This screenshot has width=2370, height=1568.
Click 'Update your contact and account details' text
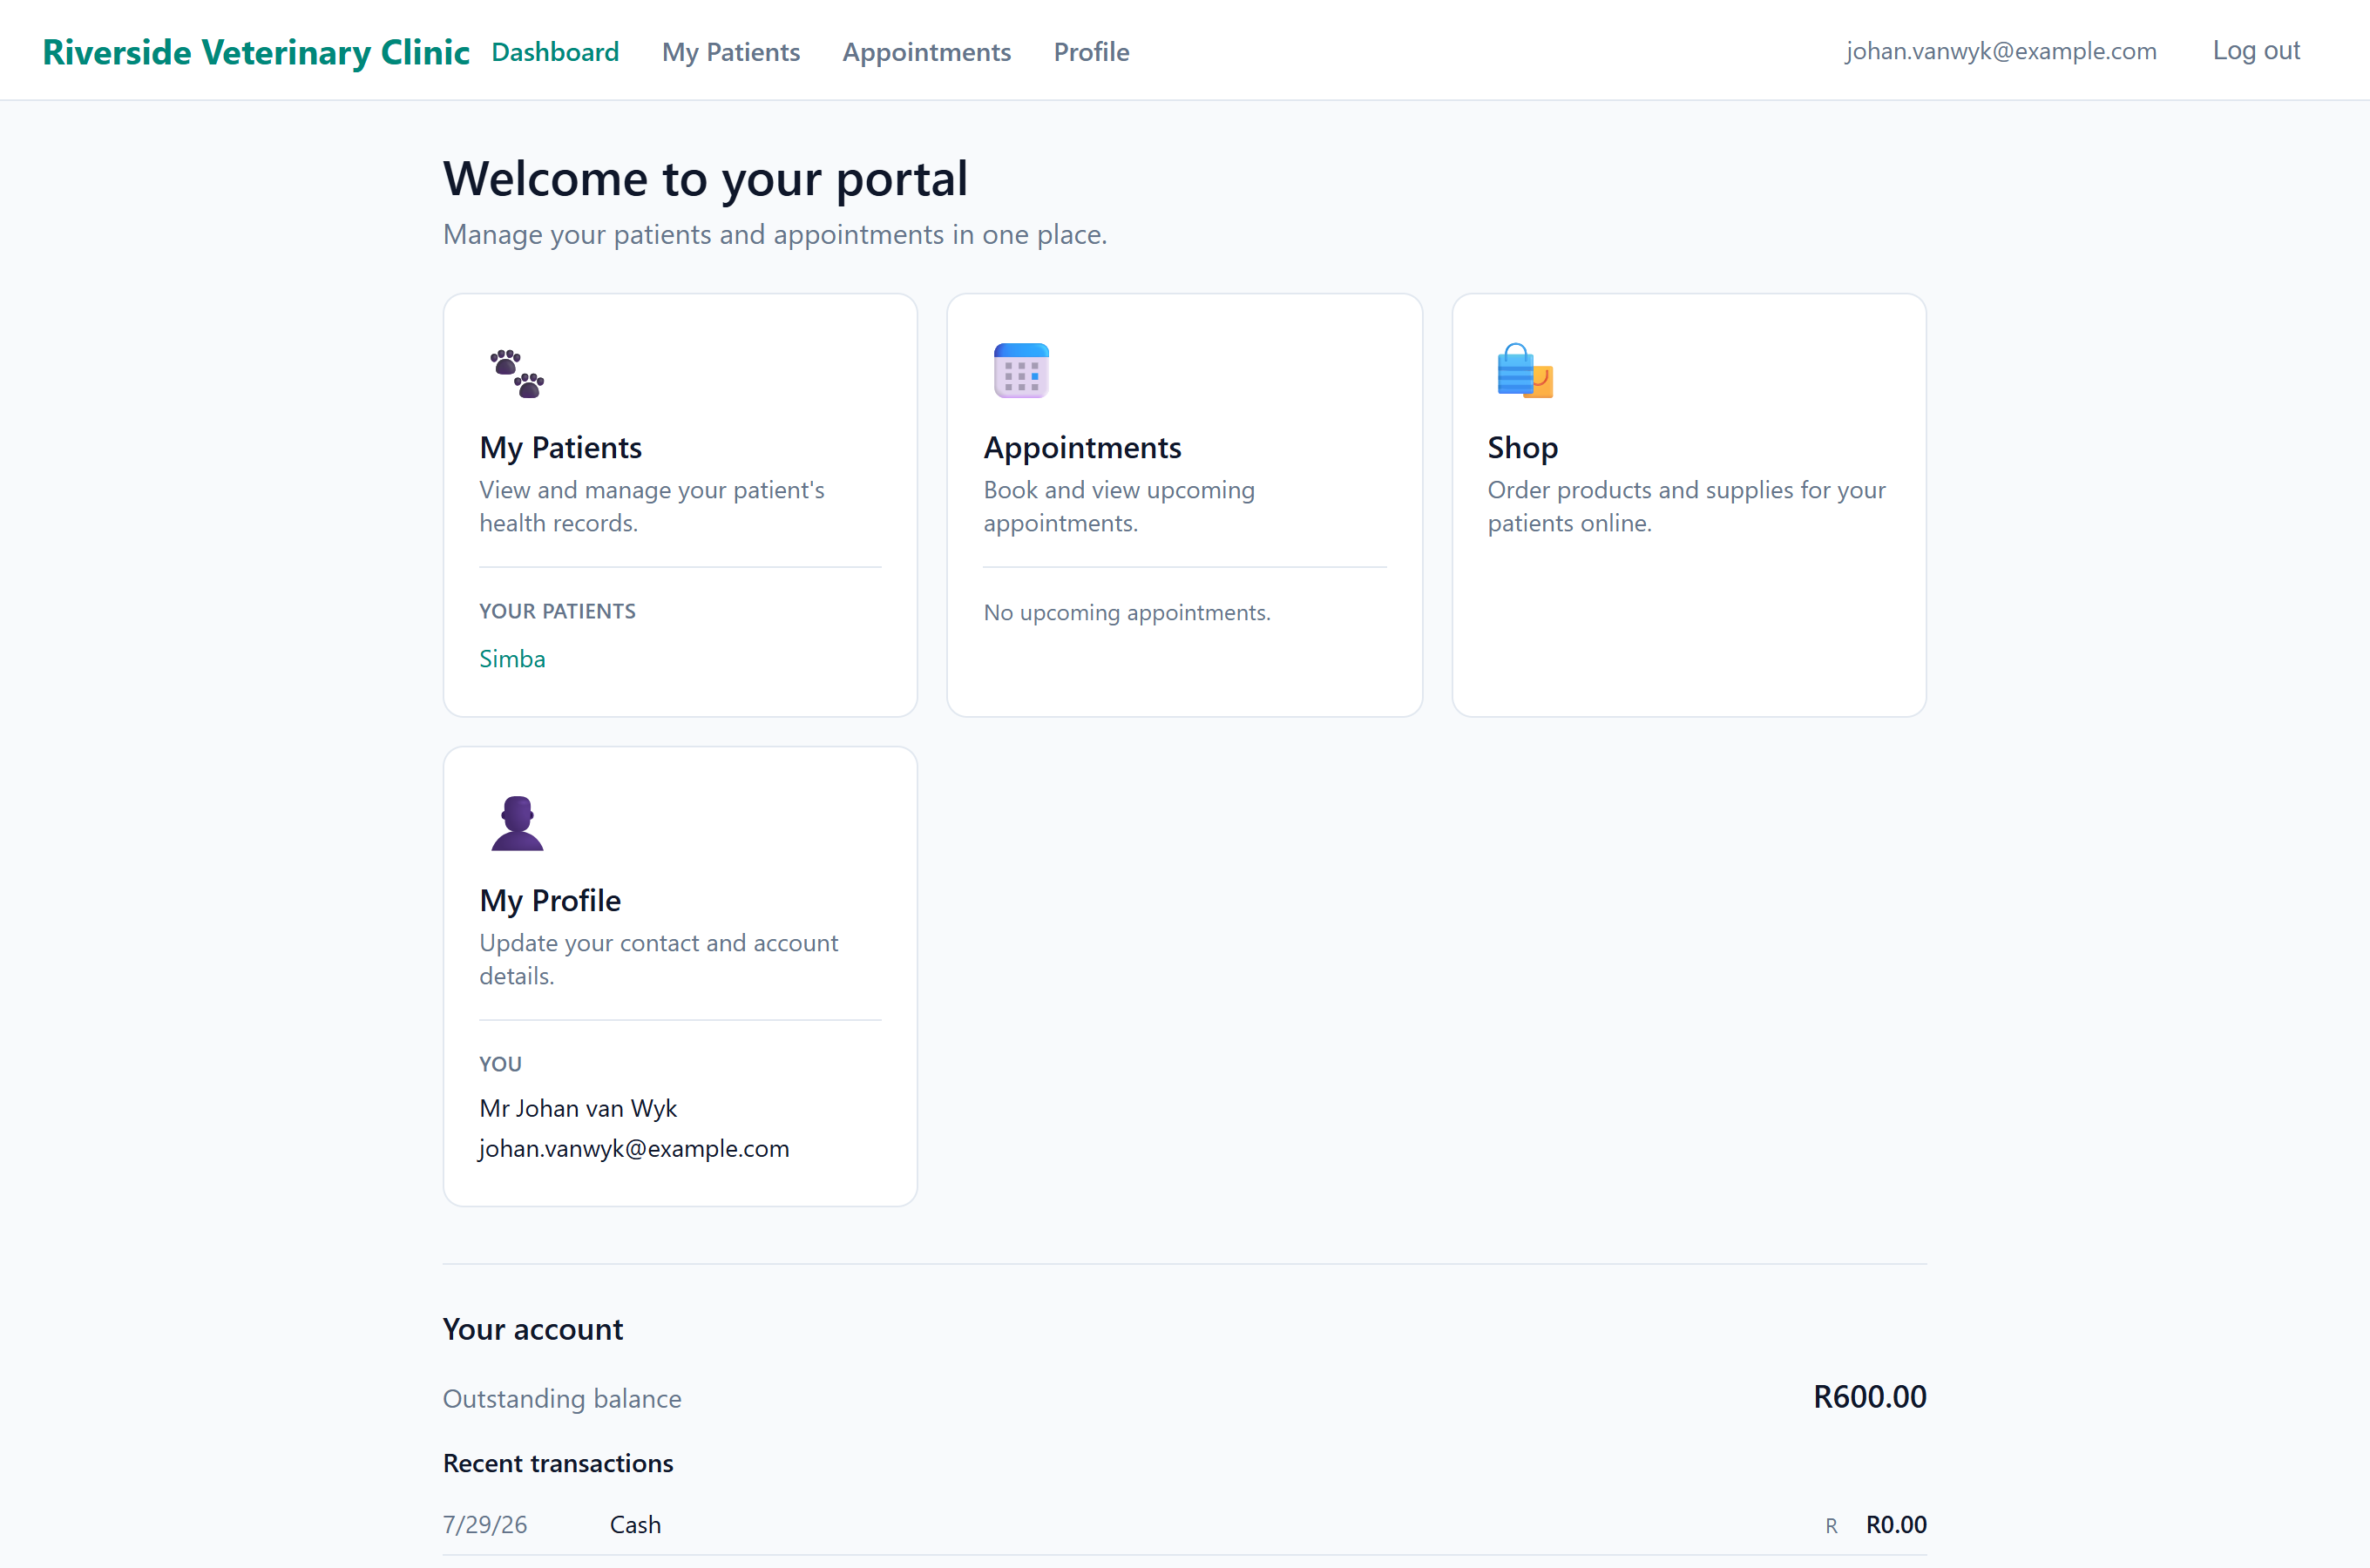click(658, 959)
